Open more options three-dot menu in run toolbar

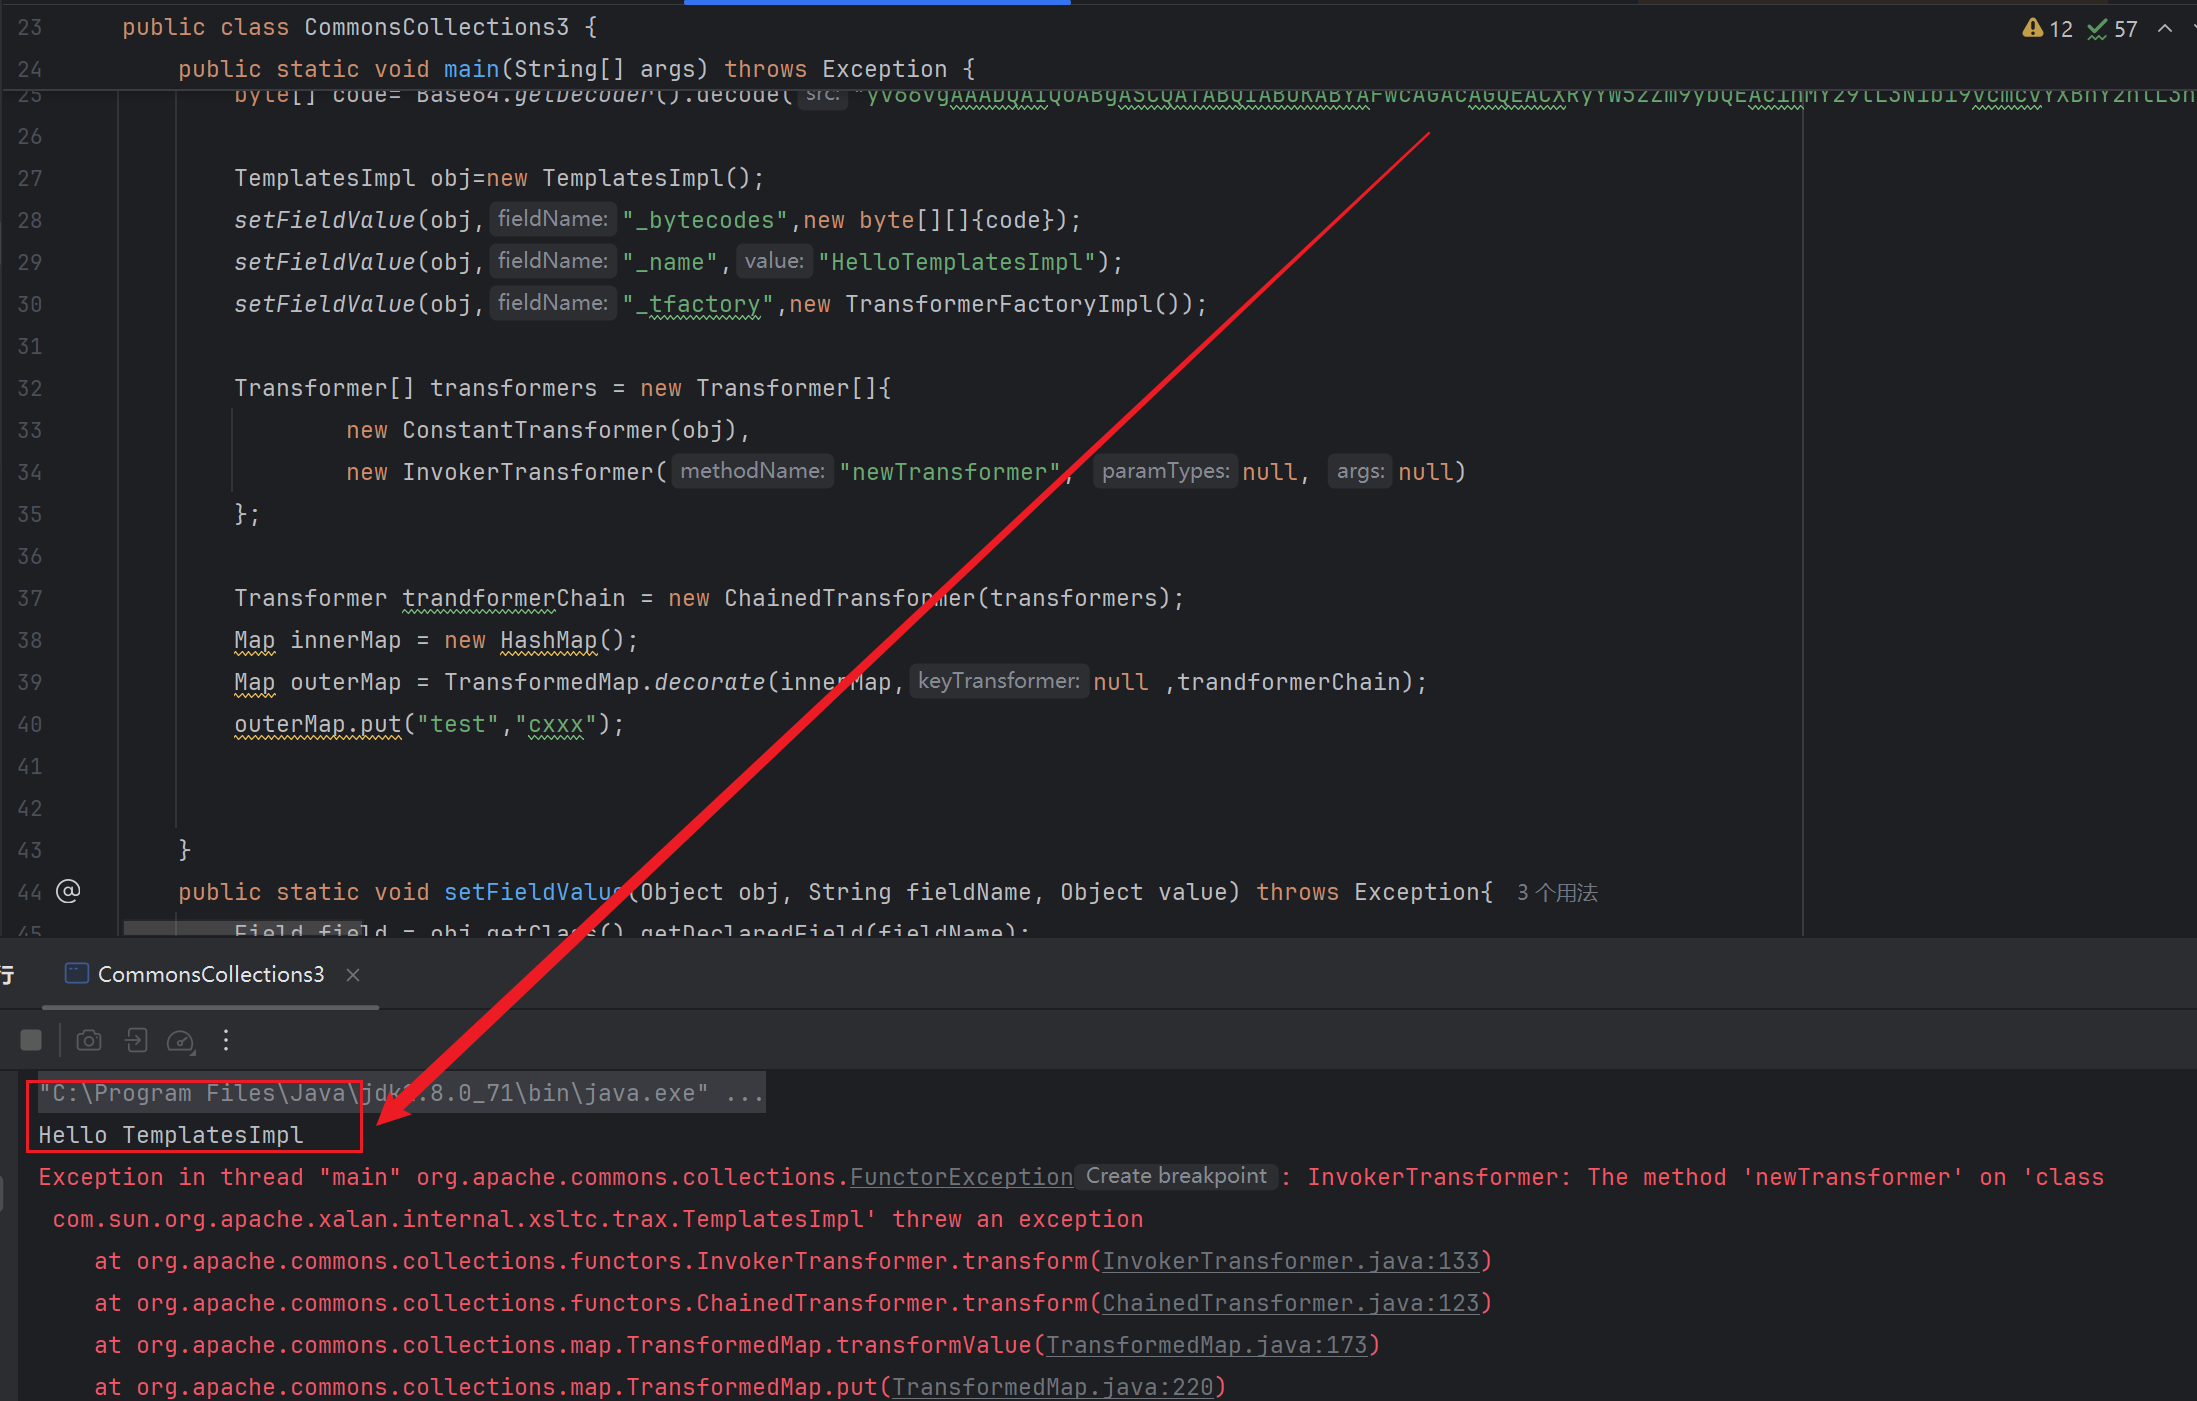[x=226, y=1041]
